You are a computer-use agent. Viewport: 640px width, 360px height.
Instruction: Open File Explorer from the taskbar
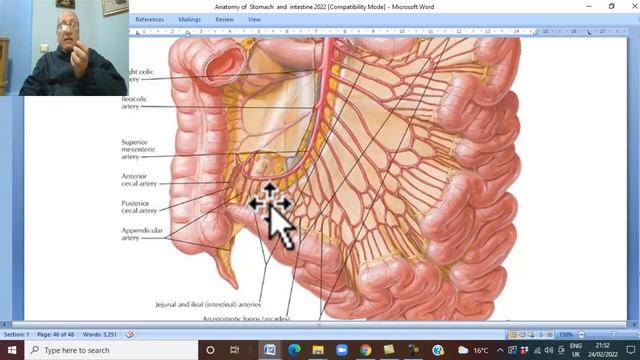tap(318, 350)
